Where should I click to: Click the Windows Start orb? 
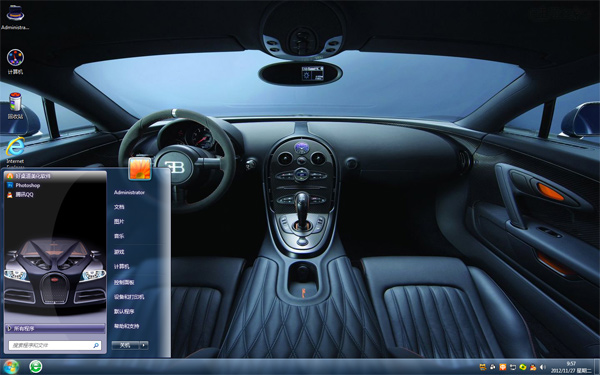11,367
